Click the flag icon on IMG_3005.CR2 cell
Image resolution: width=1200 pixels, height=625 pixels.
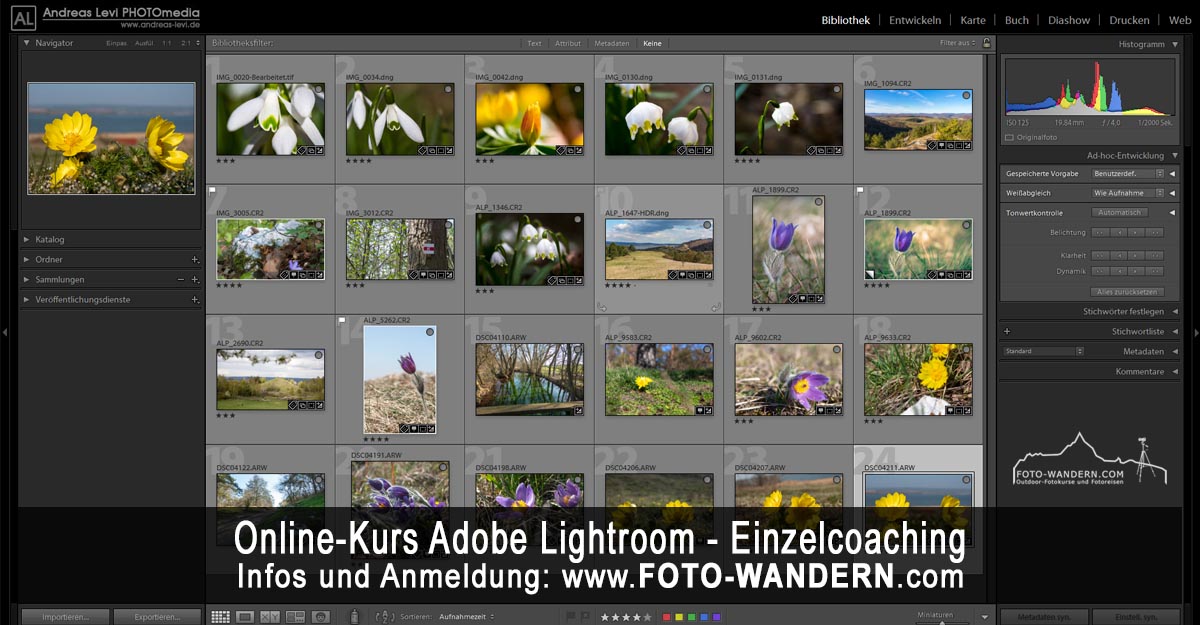[212, 189]
